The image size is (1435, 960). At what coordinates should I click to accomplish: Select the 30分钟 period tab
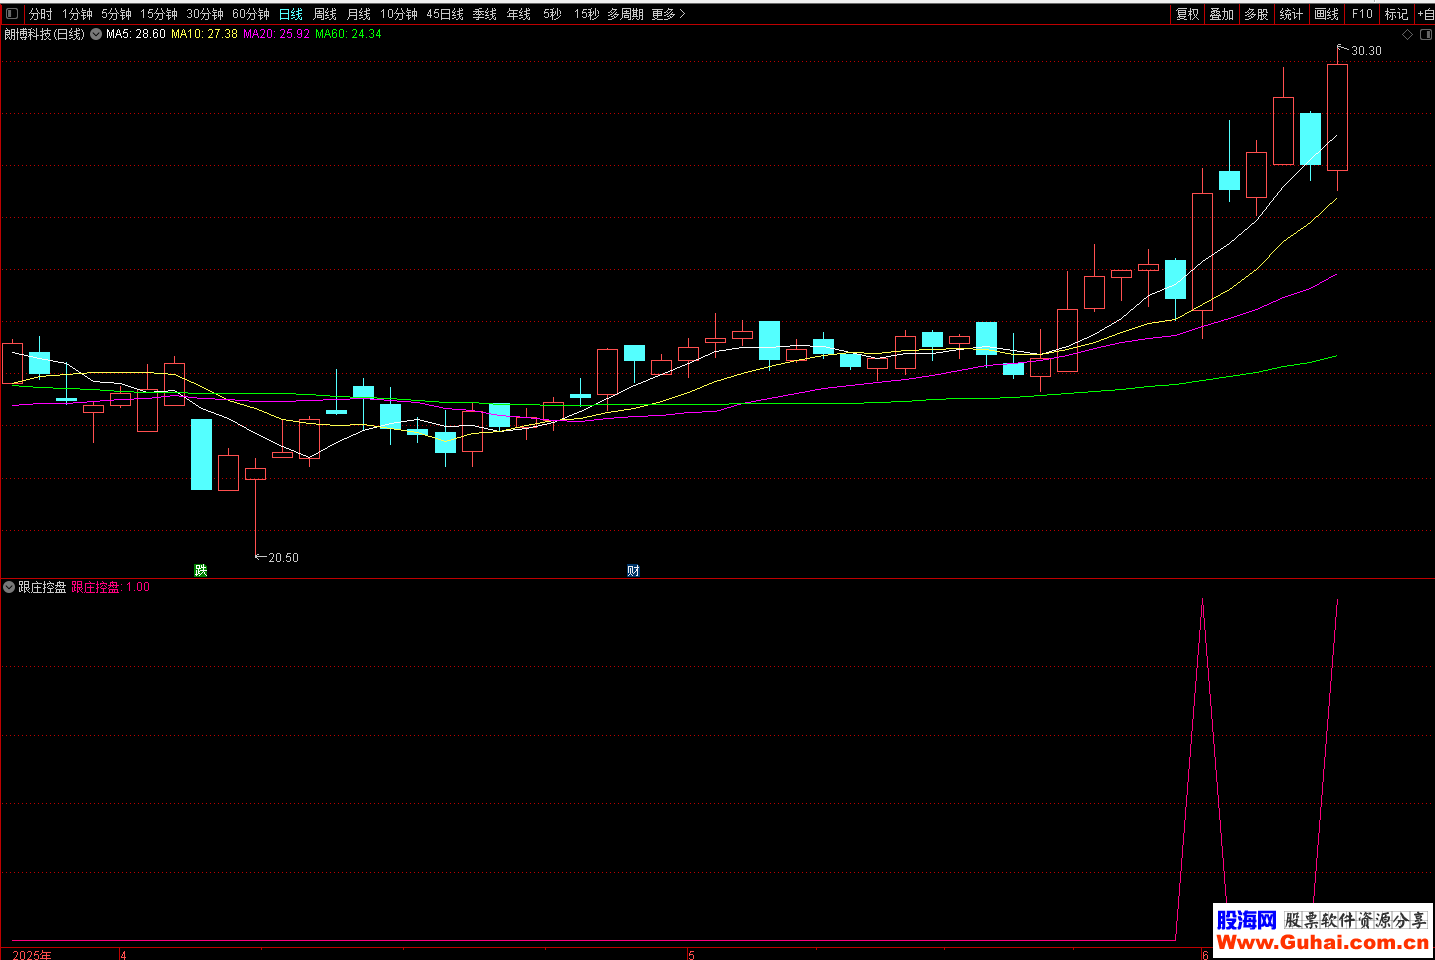click(x=205, y=14)
